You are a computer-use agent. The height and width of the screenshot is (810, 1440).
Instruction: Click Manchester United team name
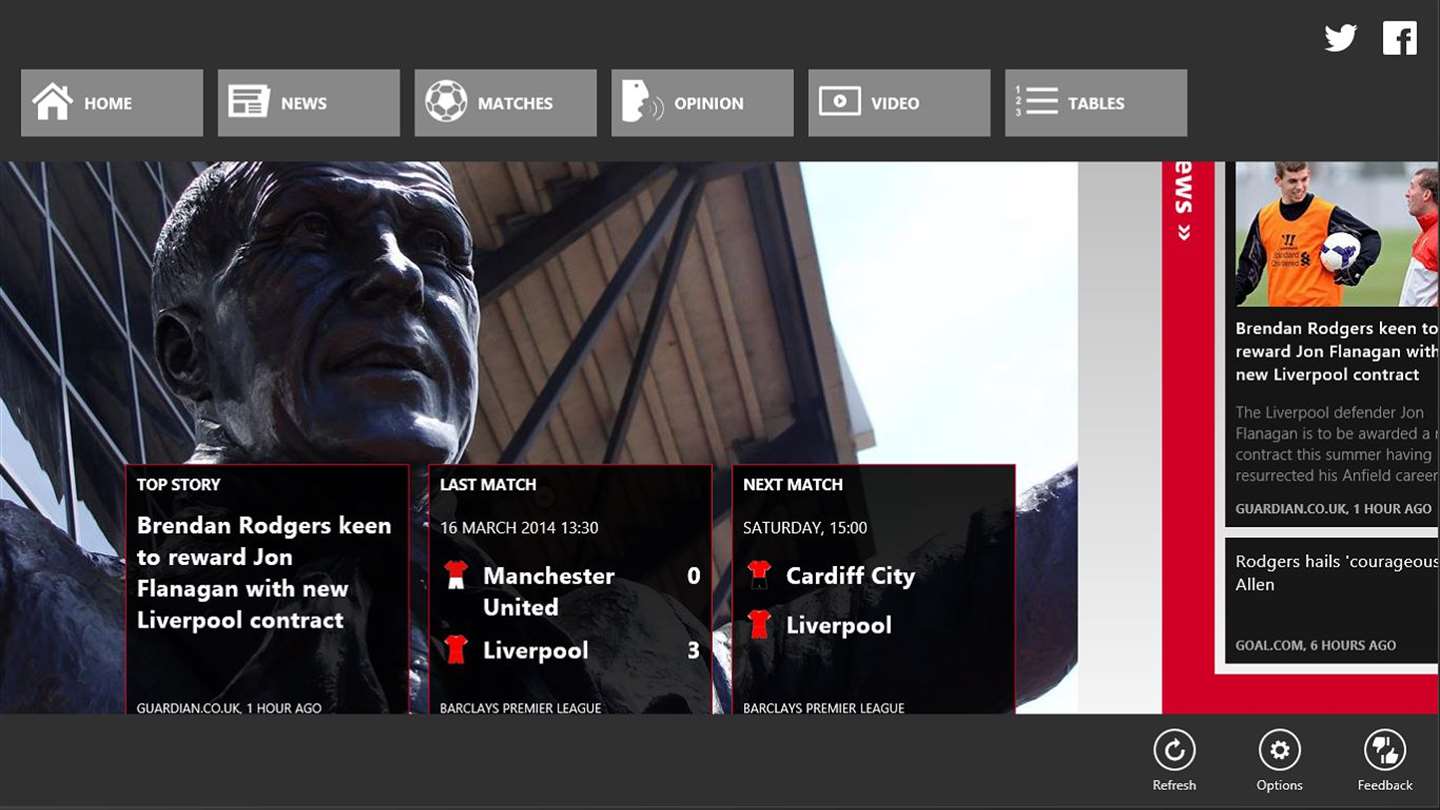point(549,591)
